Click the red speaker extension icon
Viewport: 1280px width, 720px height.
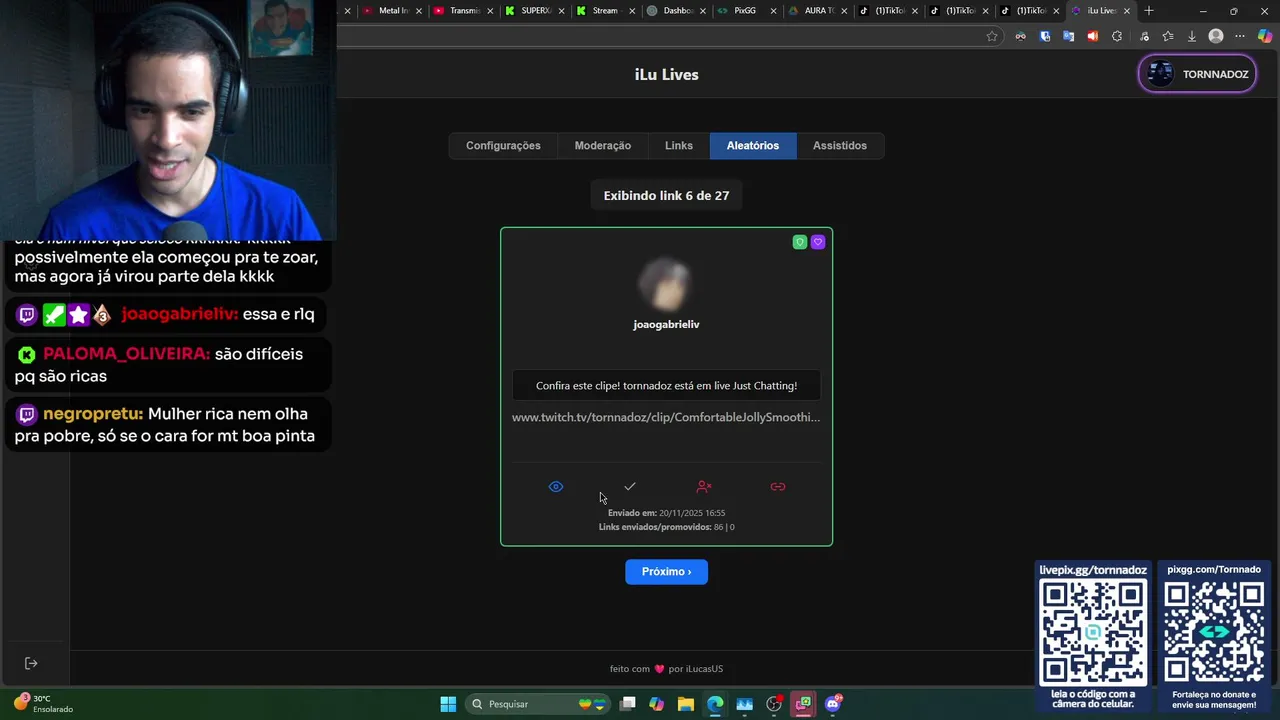click(x=1092, y=36)
